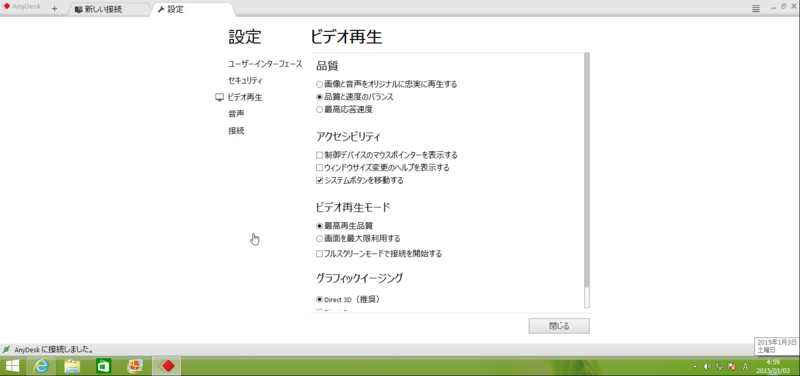Select the 設定 tab

tap(193, 9)
